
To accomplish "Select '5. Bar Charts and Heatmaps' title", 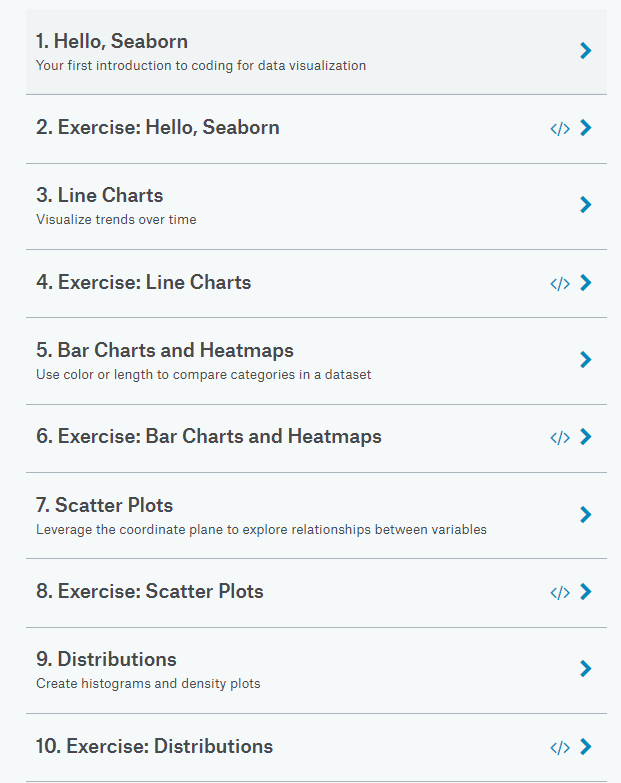I will pyautogui.click(x=165, y=350).
